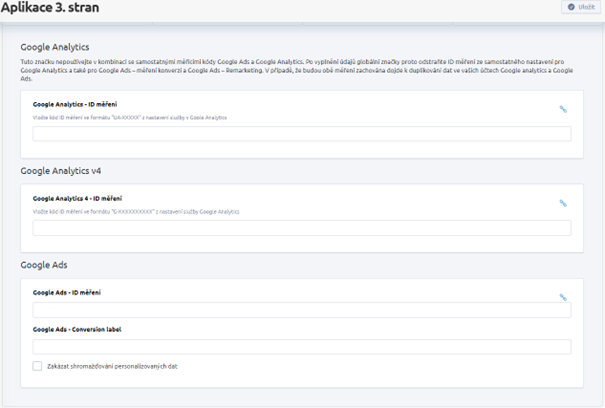Click the G-XXXXXXXXXX format hint under Analytics 4
The height and width of the screenshot is (408, 605).
click(x=136, y=212)
